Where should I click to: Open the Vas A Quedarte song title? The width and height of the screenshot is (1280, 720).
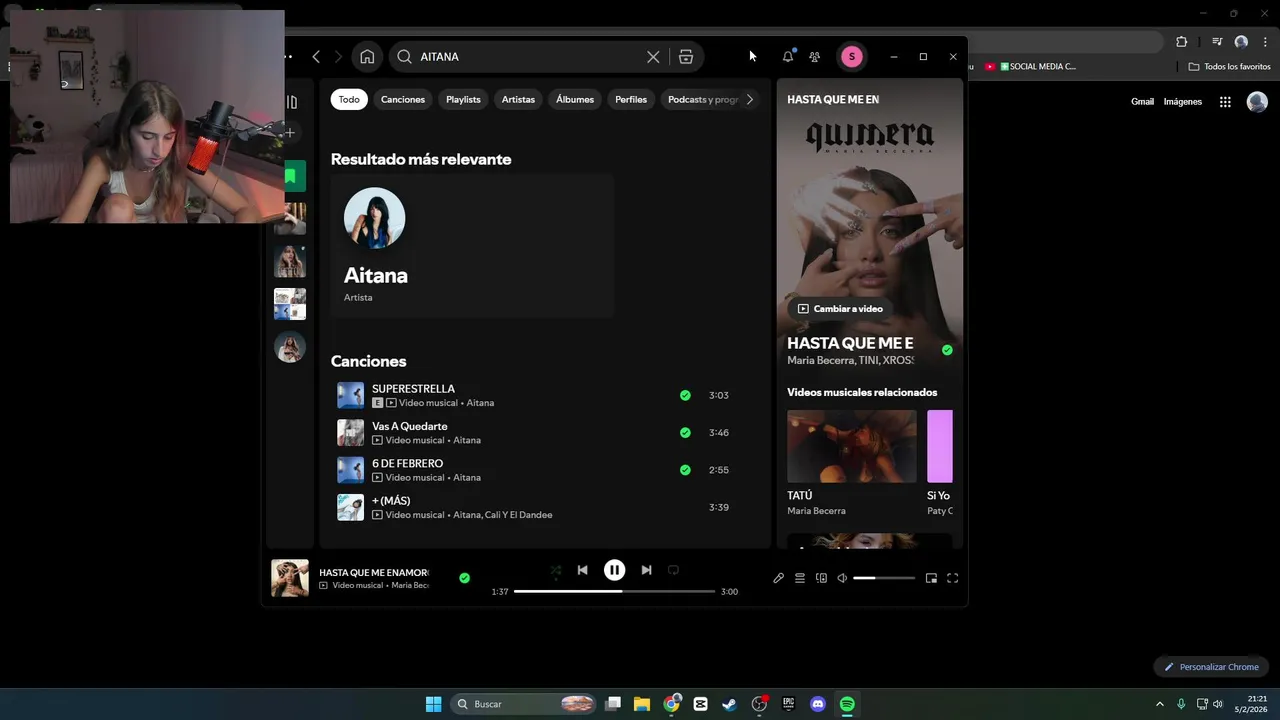pyautogui.click(x=409, y=426)
